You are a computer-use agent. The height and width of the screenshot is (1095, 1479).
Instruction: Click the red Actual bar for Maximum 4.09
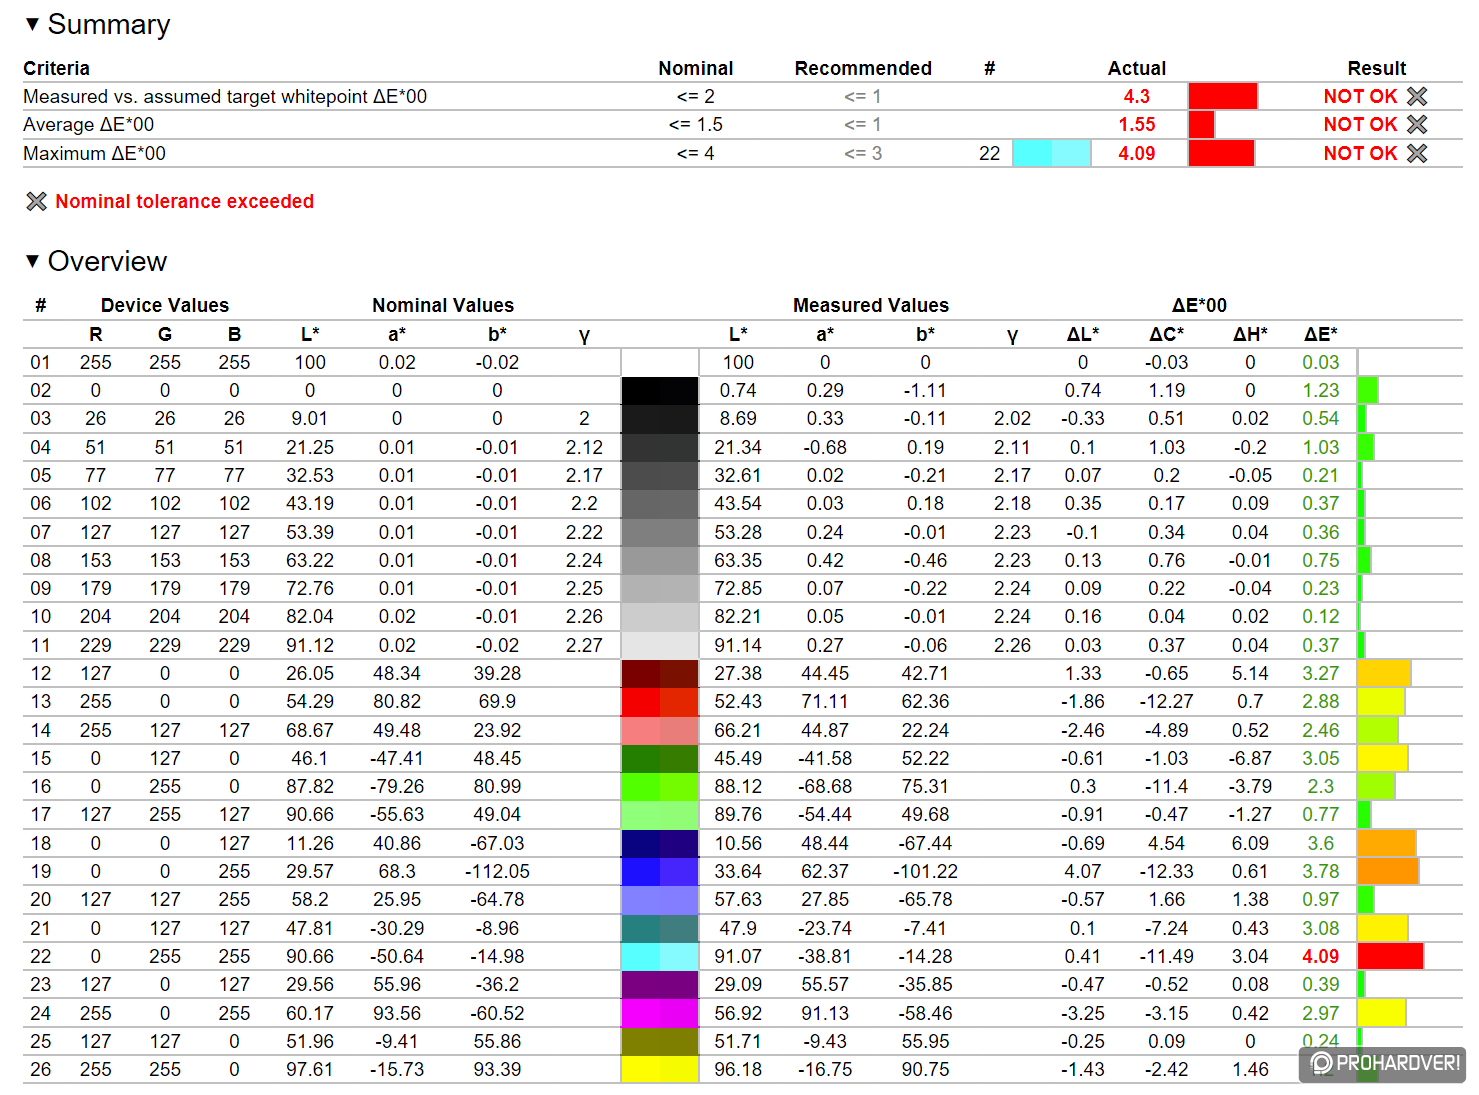coord(1221,153)
